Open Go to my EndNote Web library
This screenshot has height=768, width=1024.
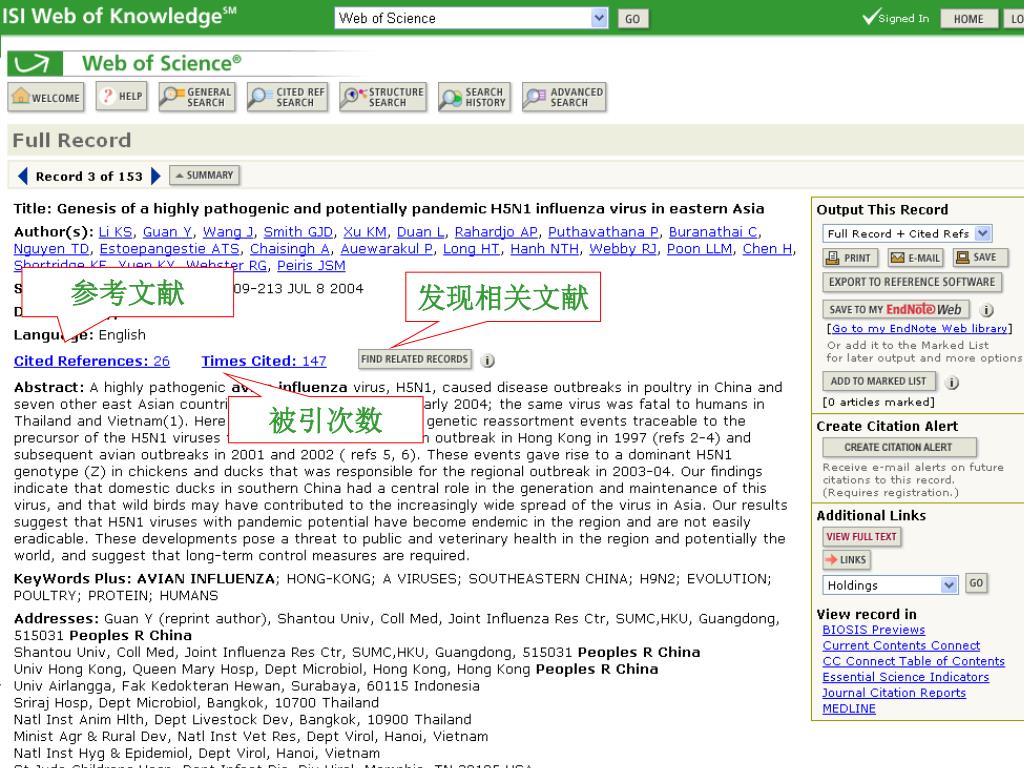[919, 328]
